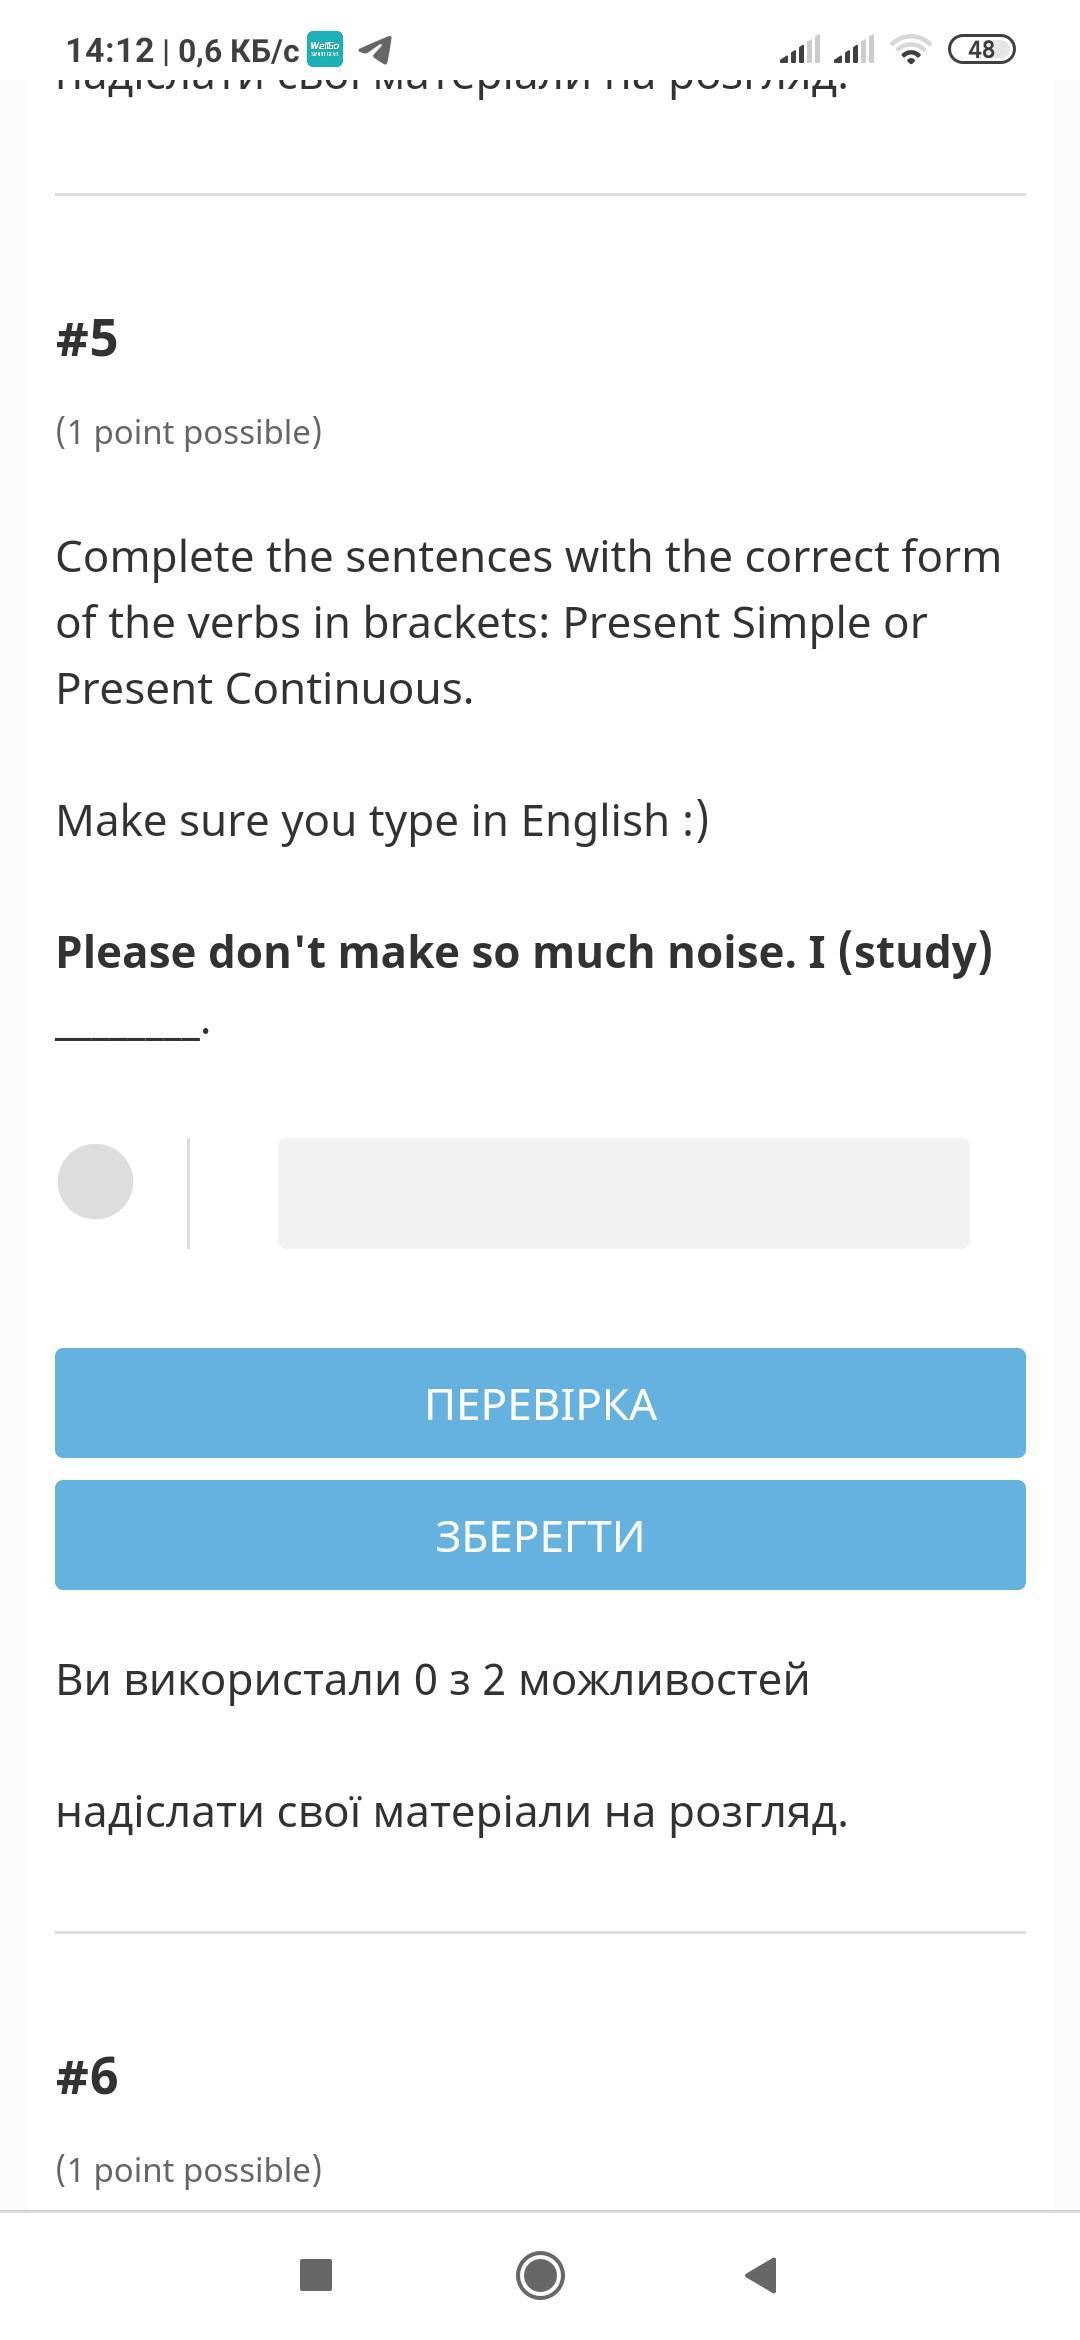Image resolution: width=1080 pixels, height=2340 pixels.
Task: Tap the #5 question heading
Action: (87, 338)
